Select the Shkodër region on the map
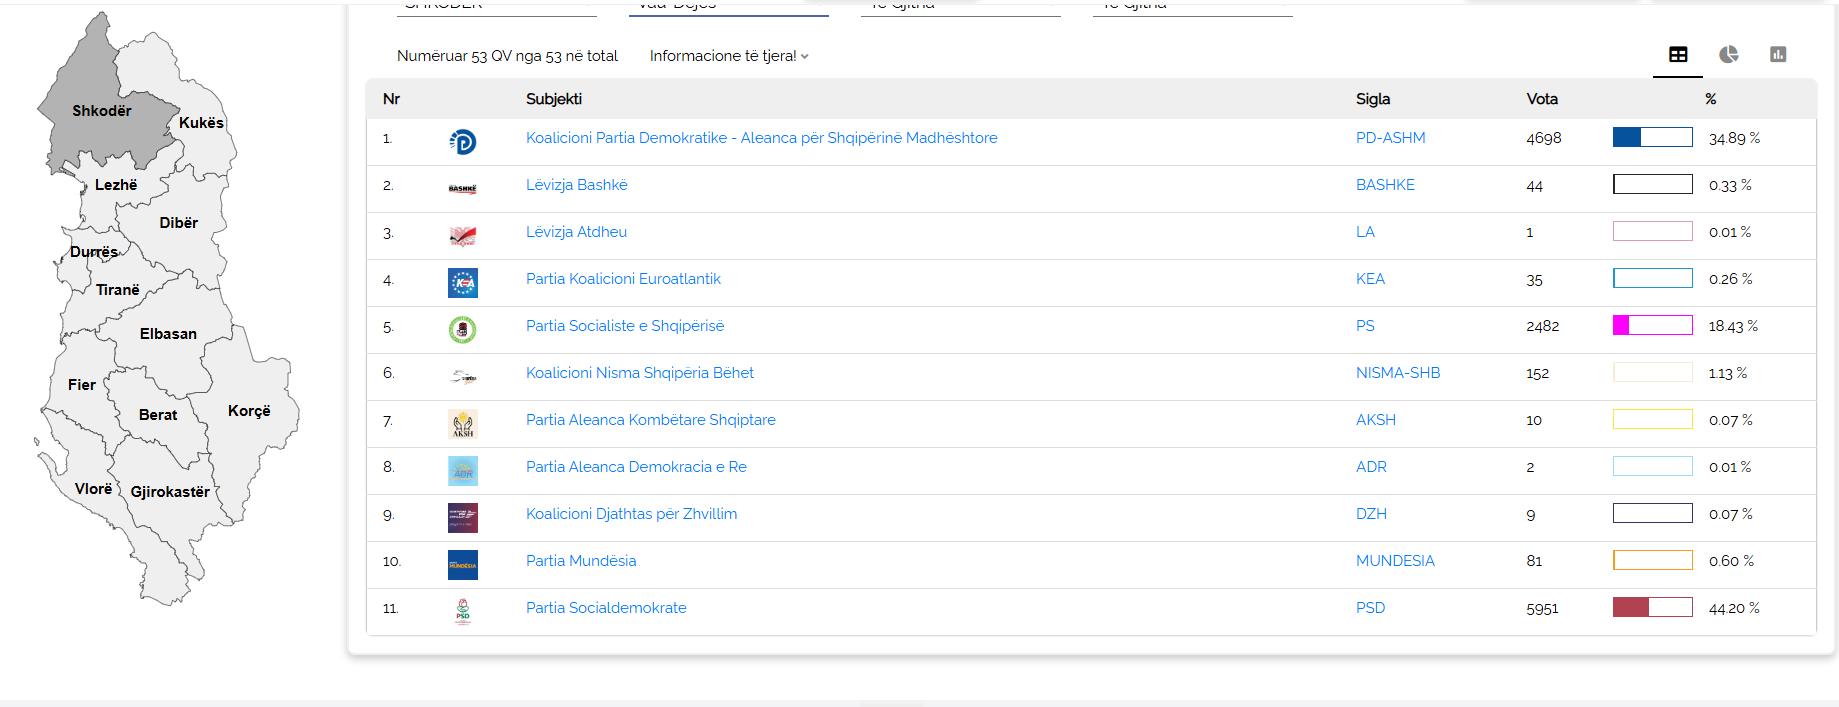Viewport: 1839px width, 707px height. click(102, 111)
